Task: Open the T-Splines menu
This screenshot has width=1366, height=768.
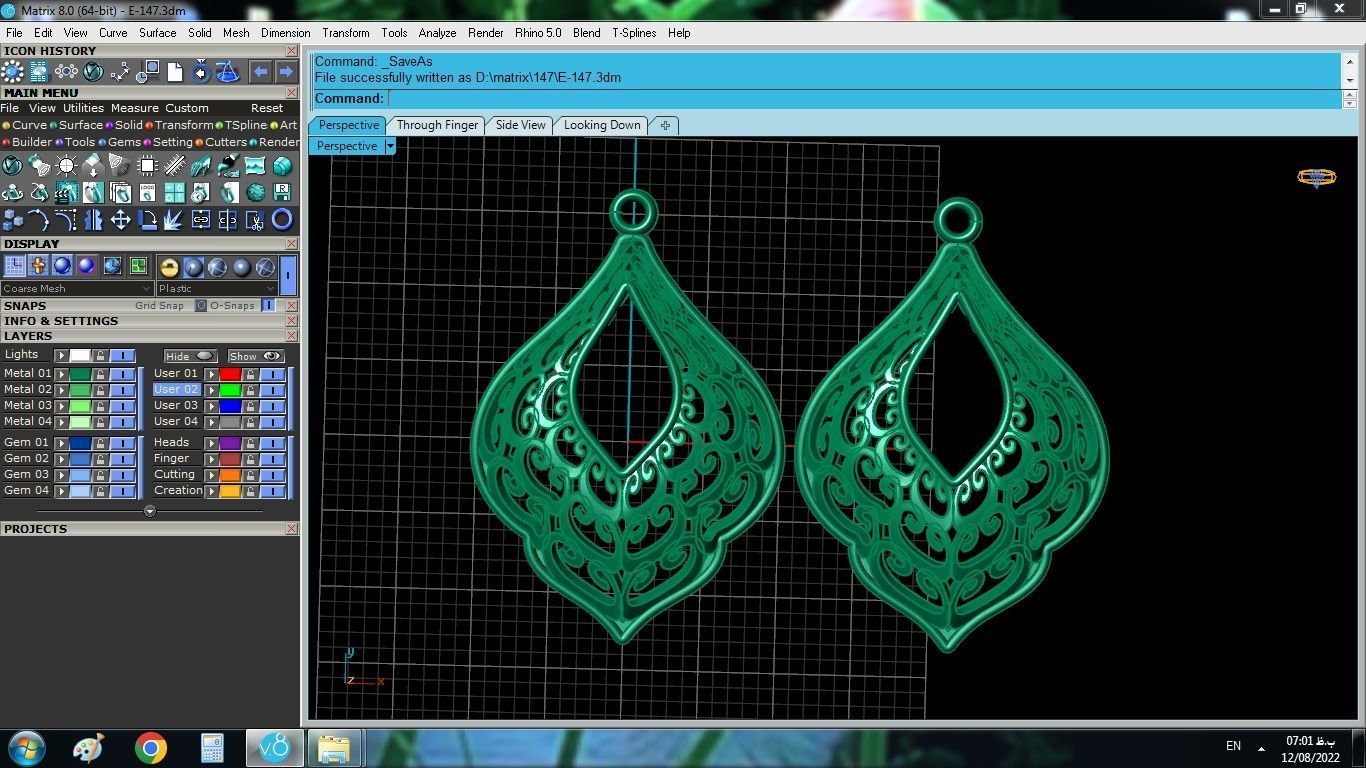Action: pos(634,33)
